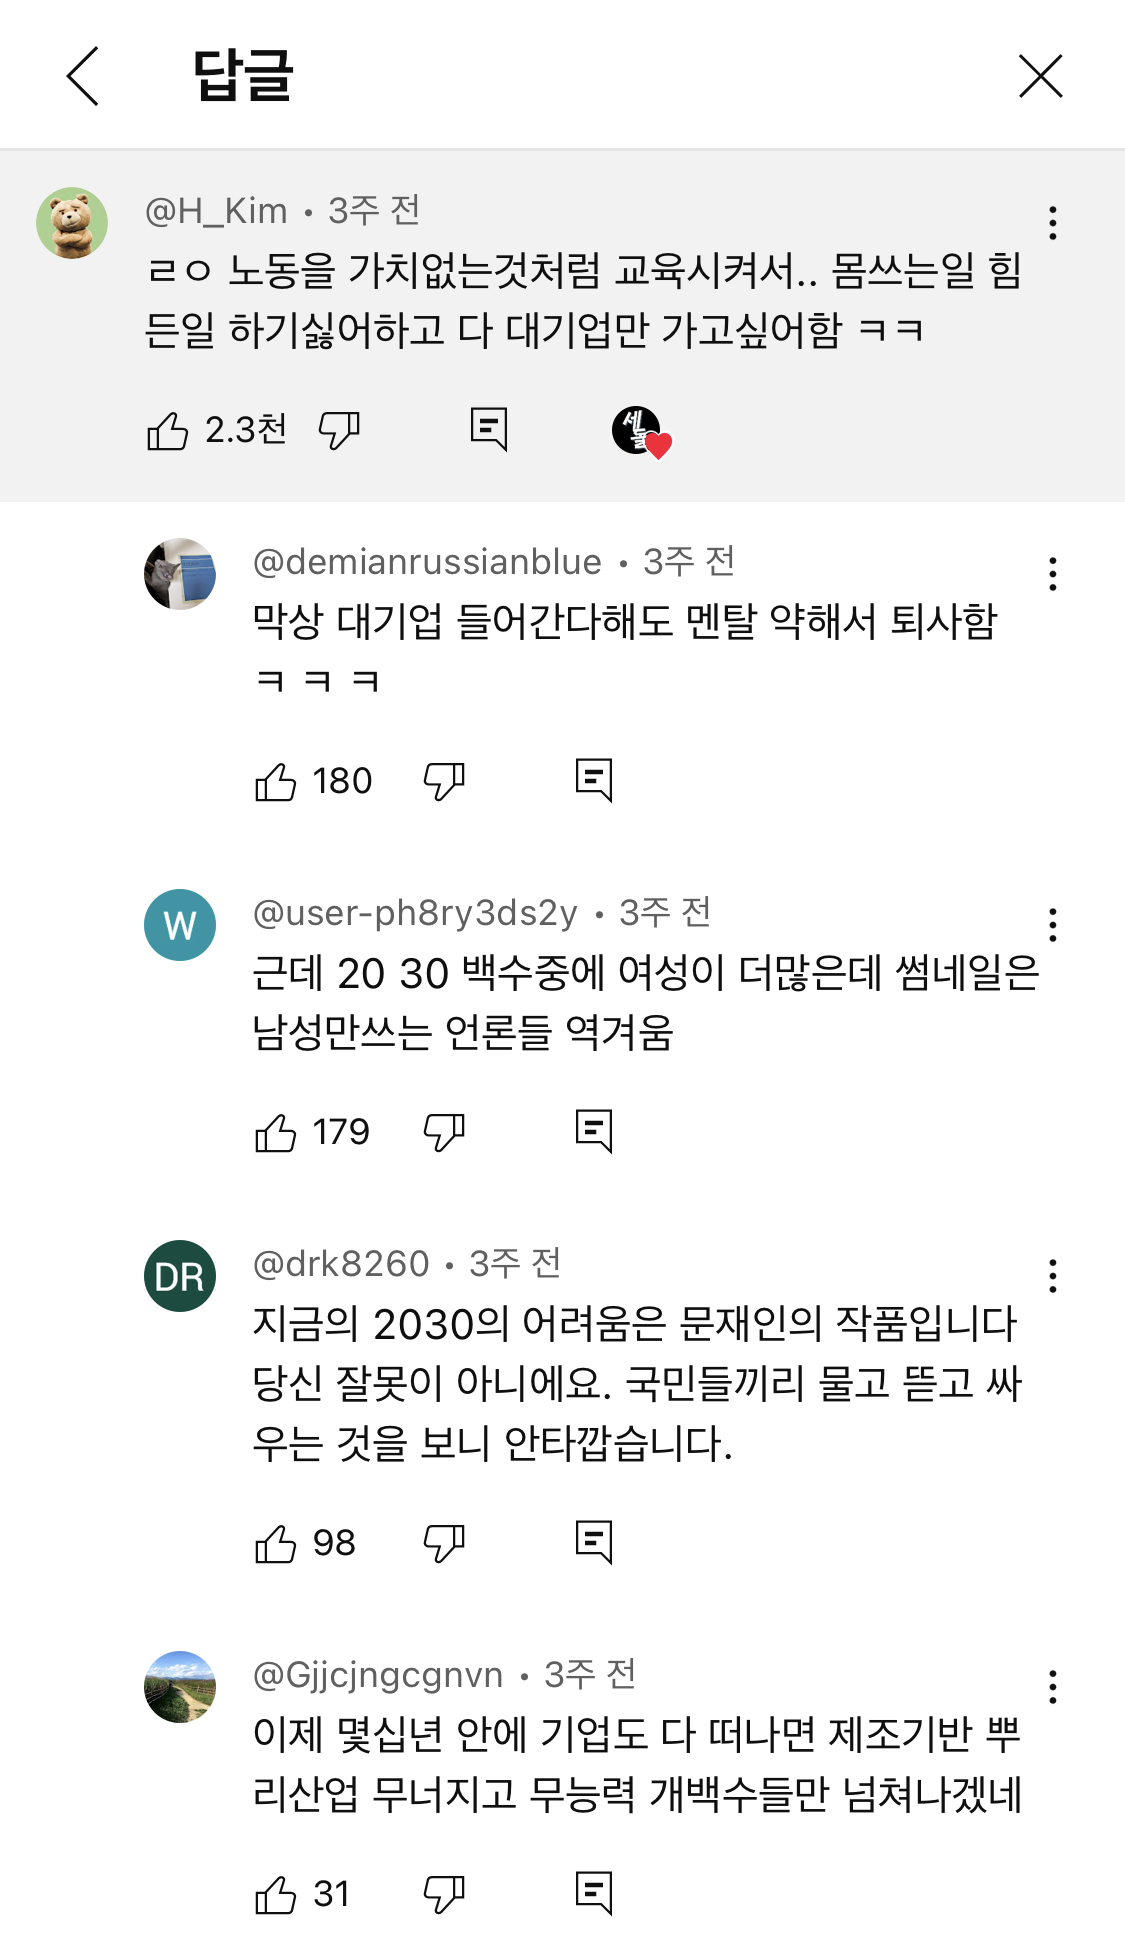This screenshot has height=1957, width=1125.
Task: Like the @drk8260 reply with 98 likes
Action: pos(275,1544)
